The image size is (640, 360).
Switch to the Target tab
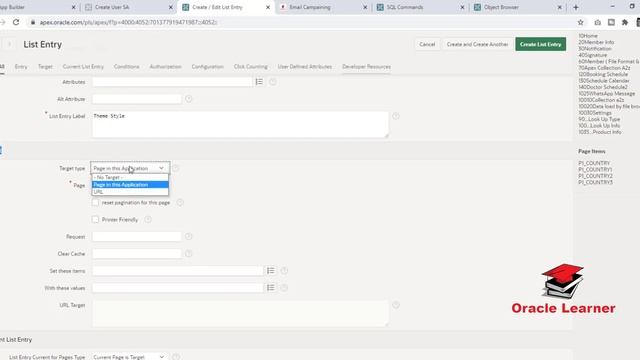[45, 67]
